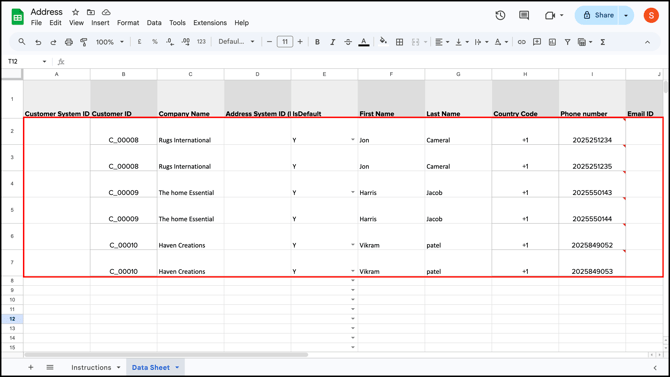Screen dimensions: 670x377
Task: Select the Haven Creations cell in row 6
Action: tap(191, 237)
